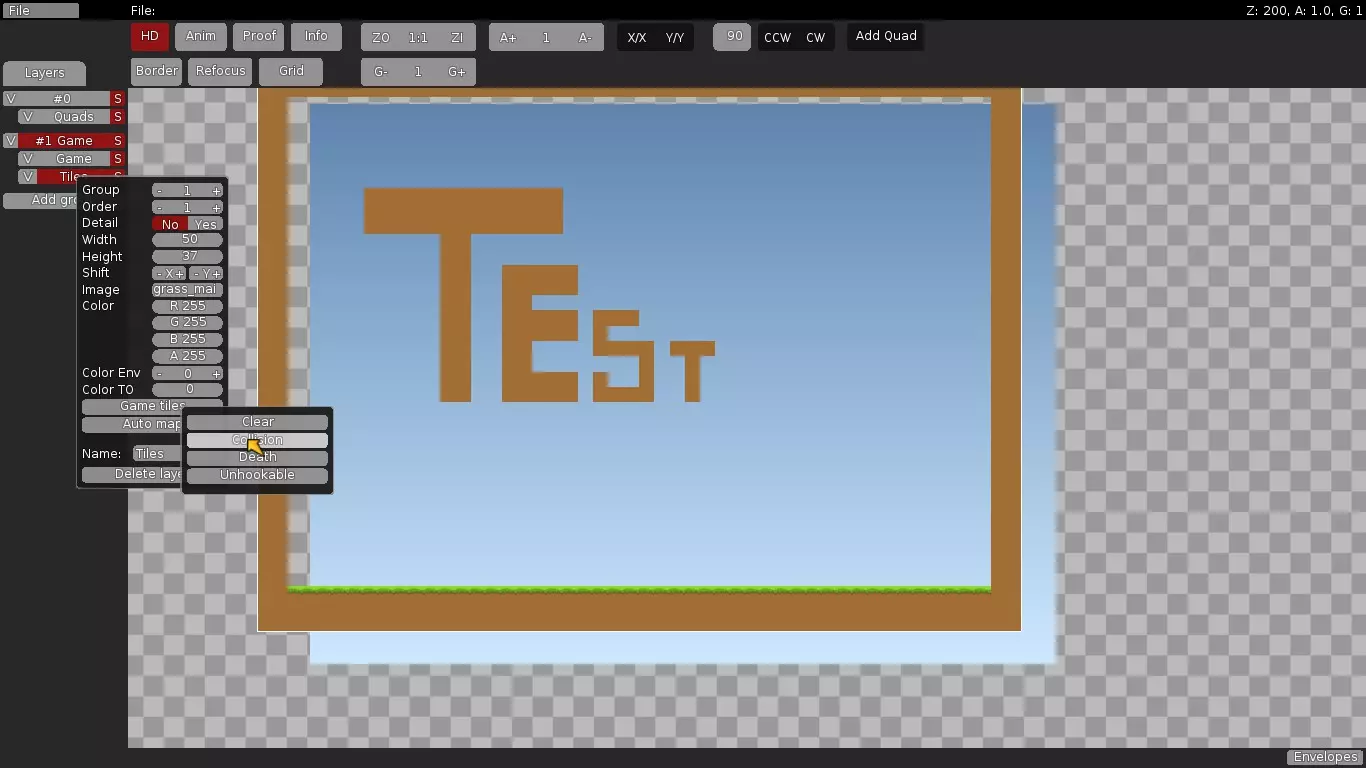Click the A- animation speed button
This screenshot has width=1366, height=768.
click(585, 38)
